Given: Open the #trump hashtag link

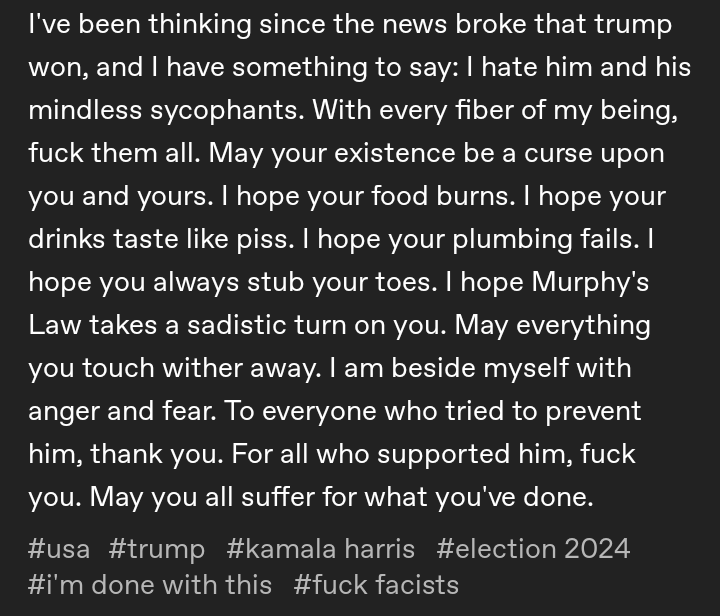Looking at the screenshot, I should coord(157,549).
